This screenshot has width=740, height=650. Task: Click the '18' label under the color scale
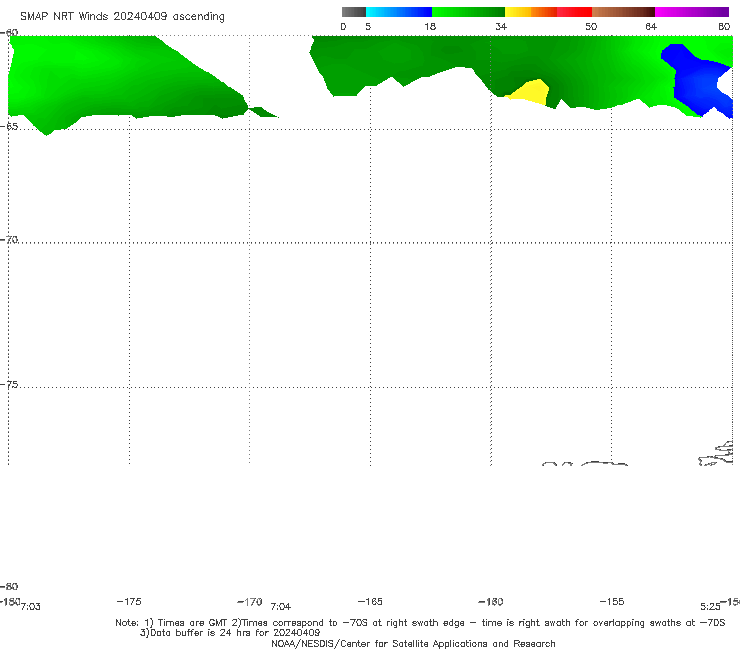[x=430, y=26]
